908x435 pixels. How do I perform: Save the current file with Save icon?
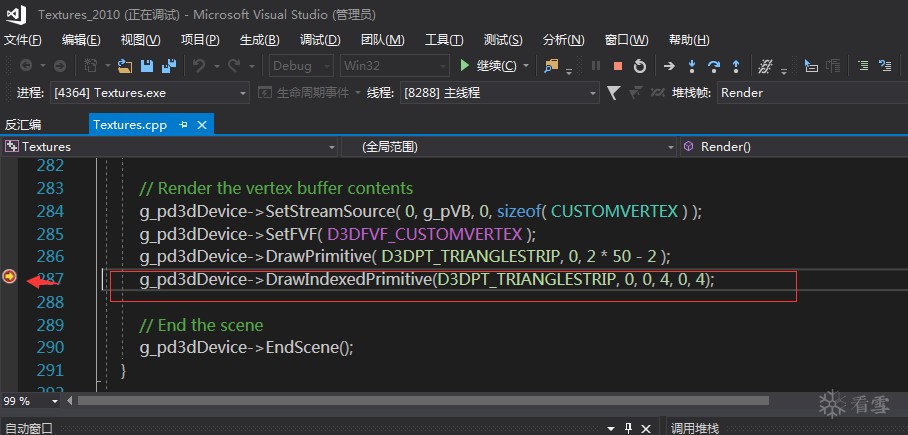click(x=147, y=66)
